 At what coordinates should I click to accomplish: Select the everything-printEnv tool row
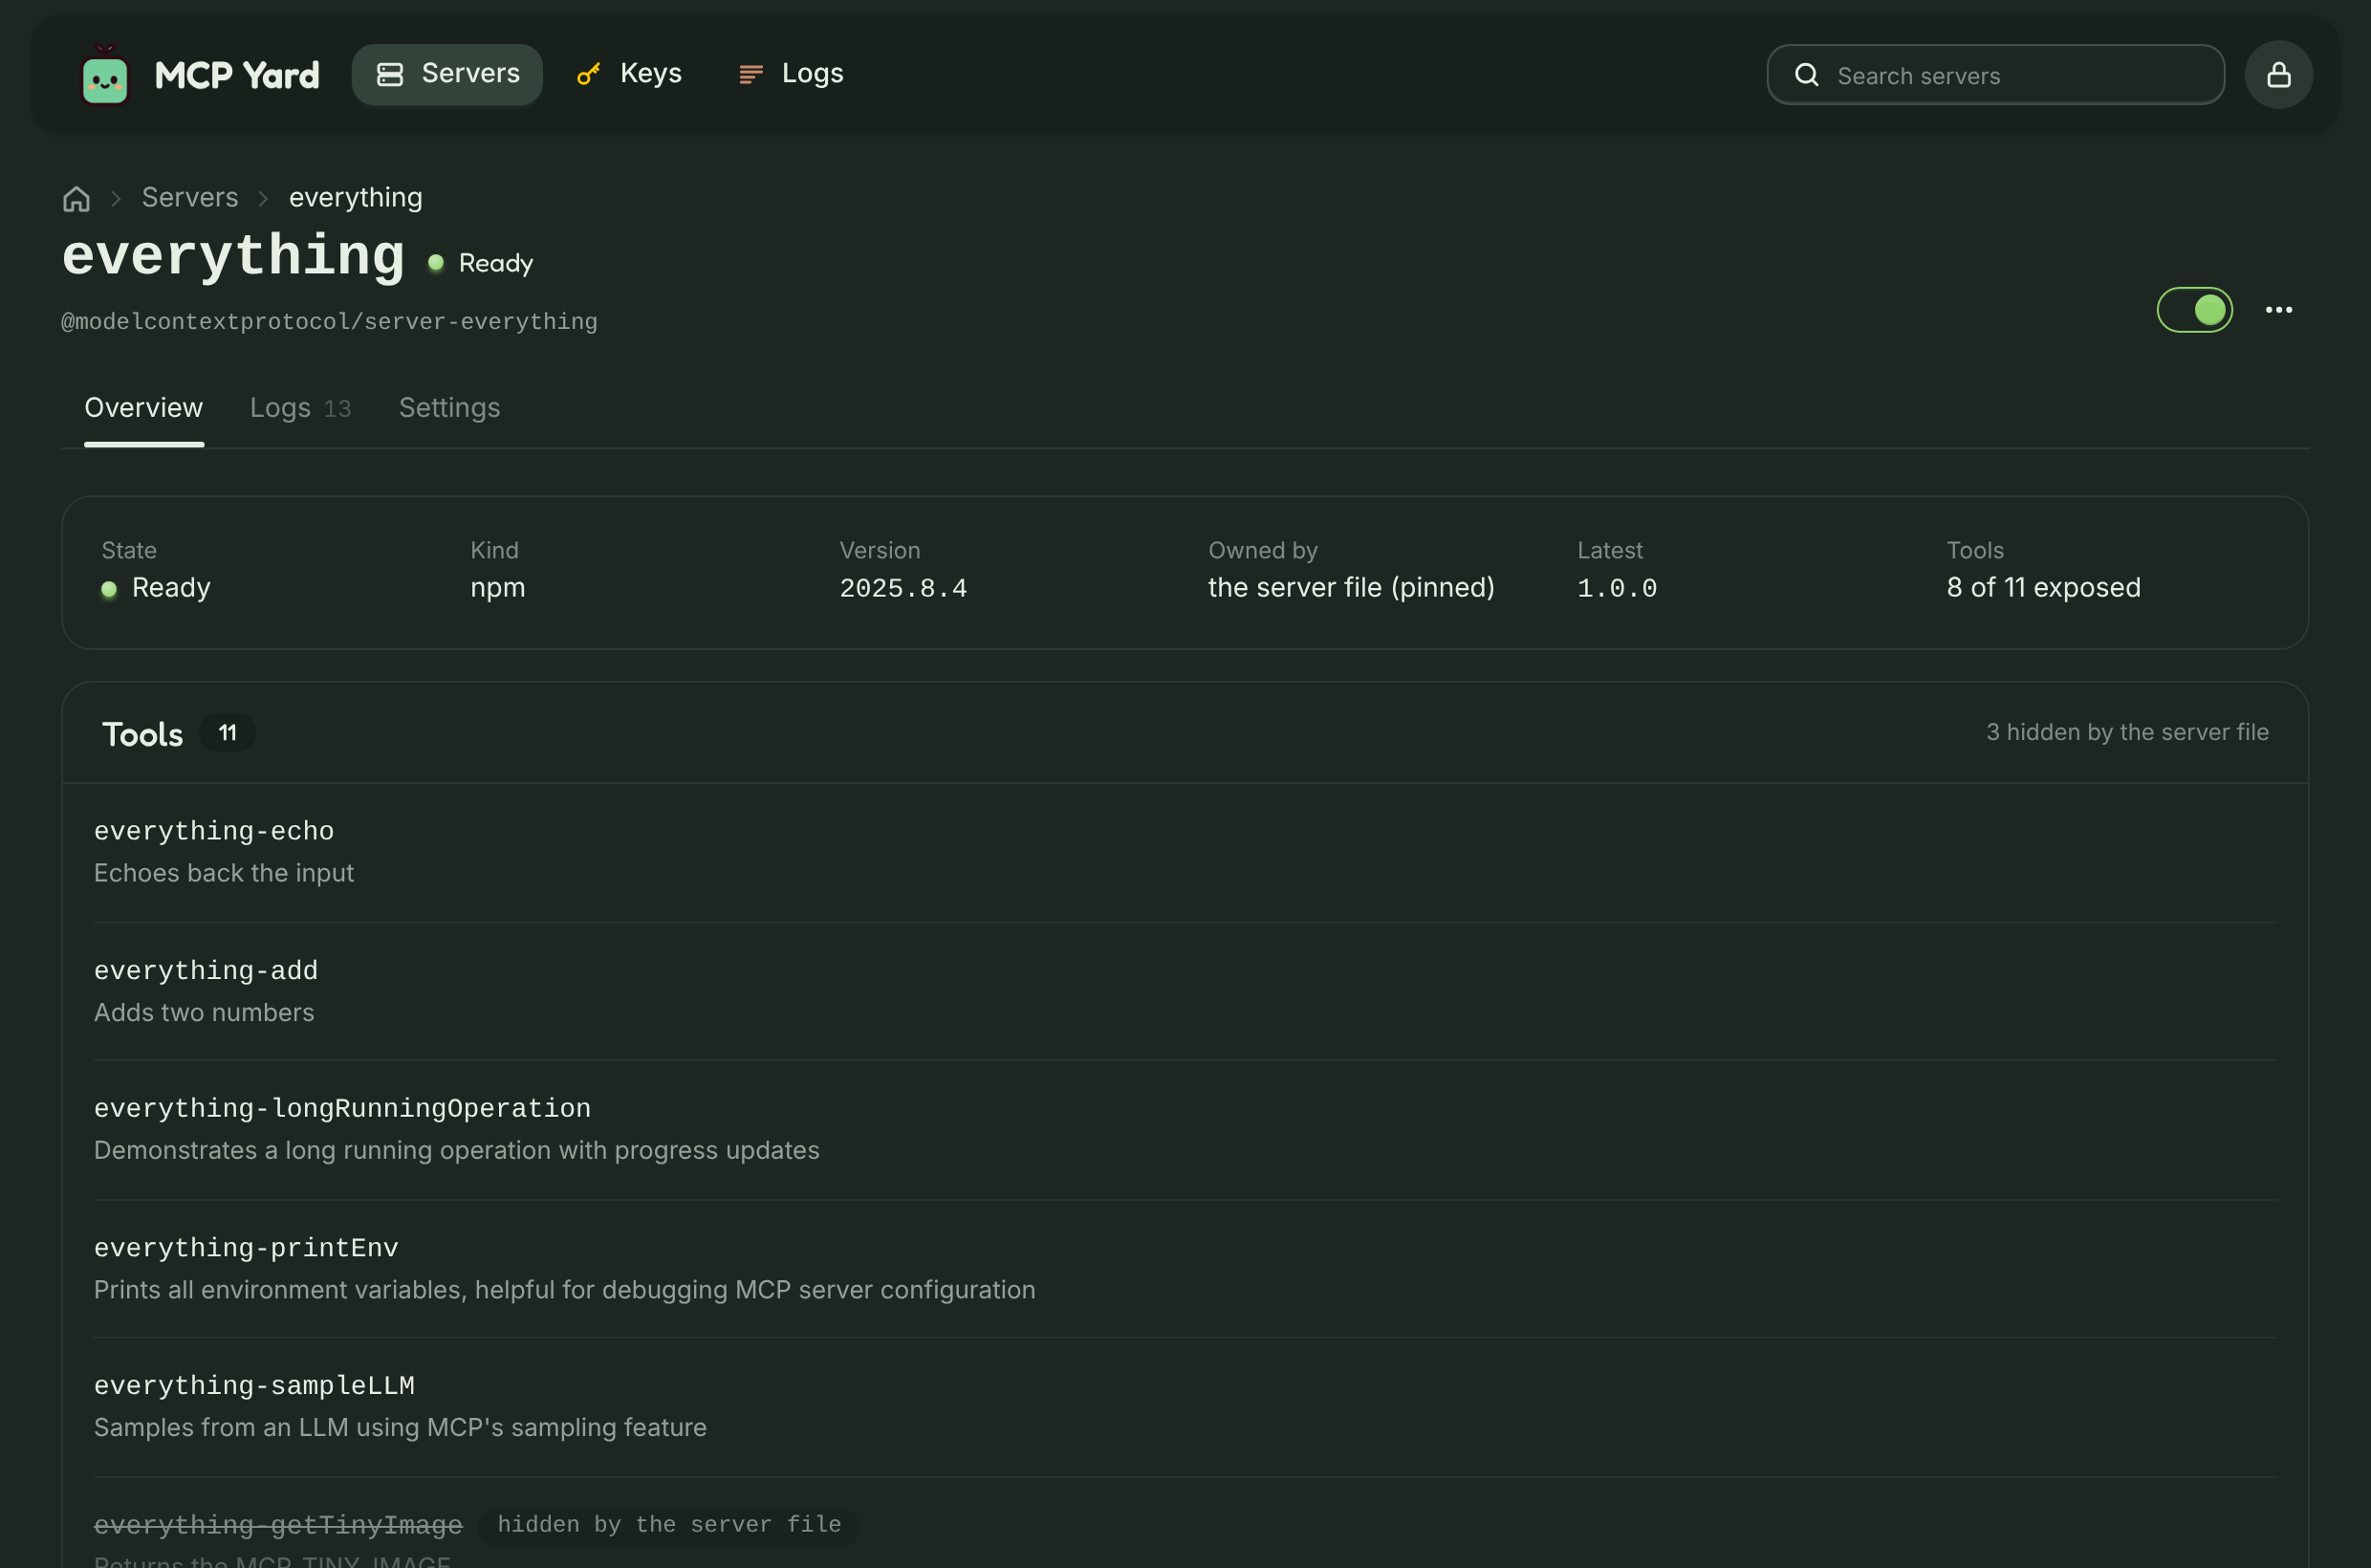click(x=1185, y=1269)
